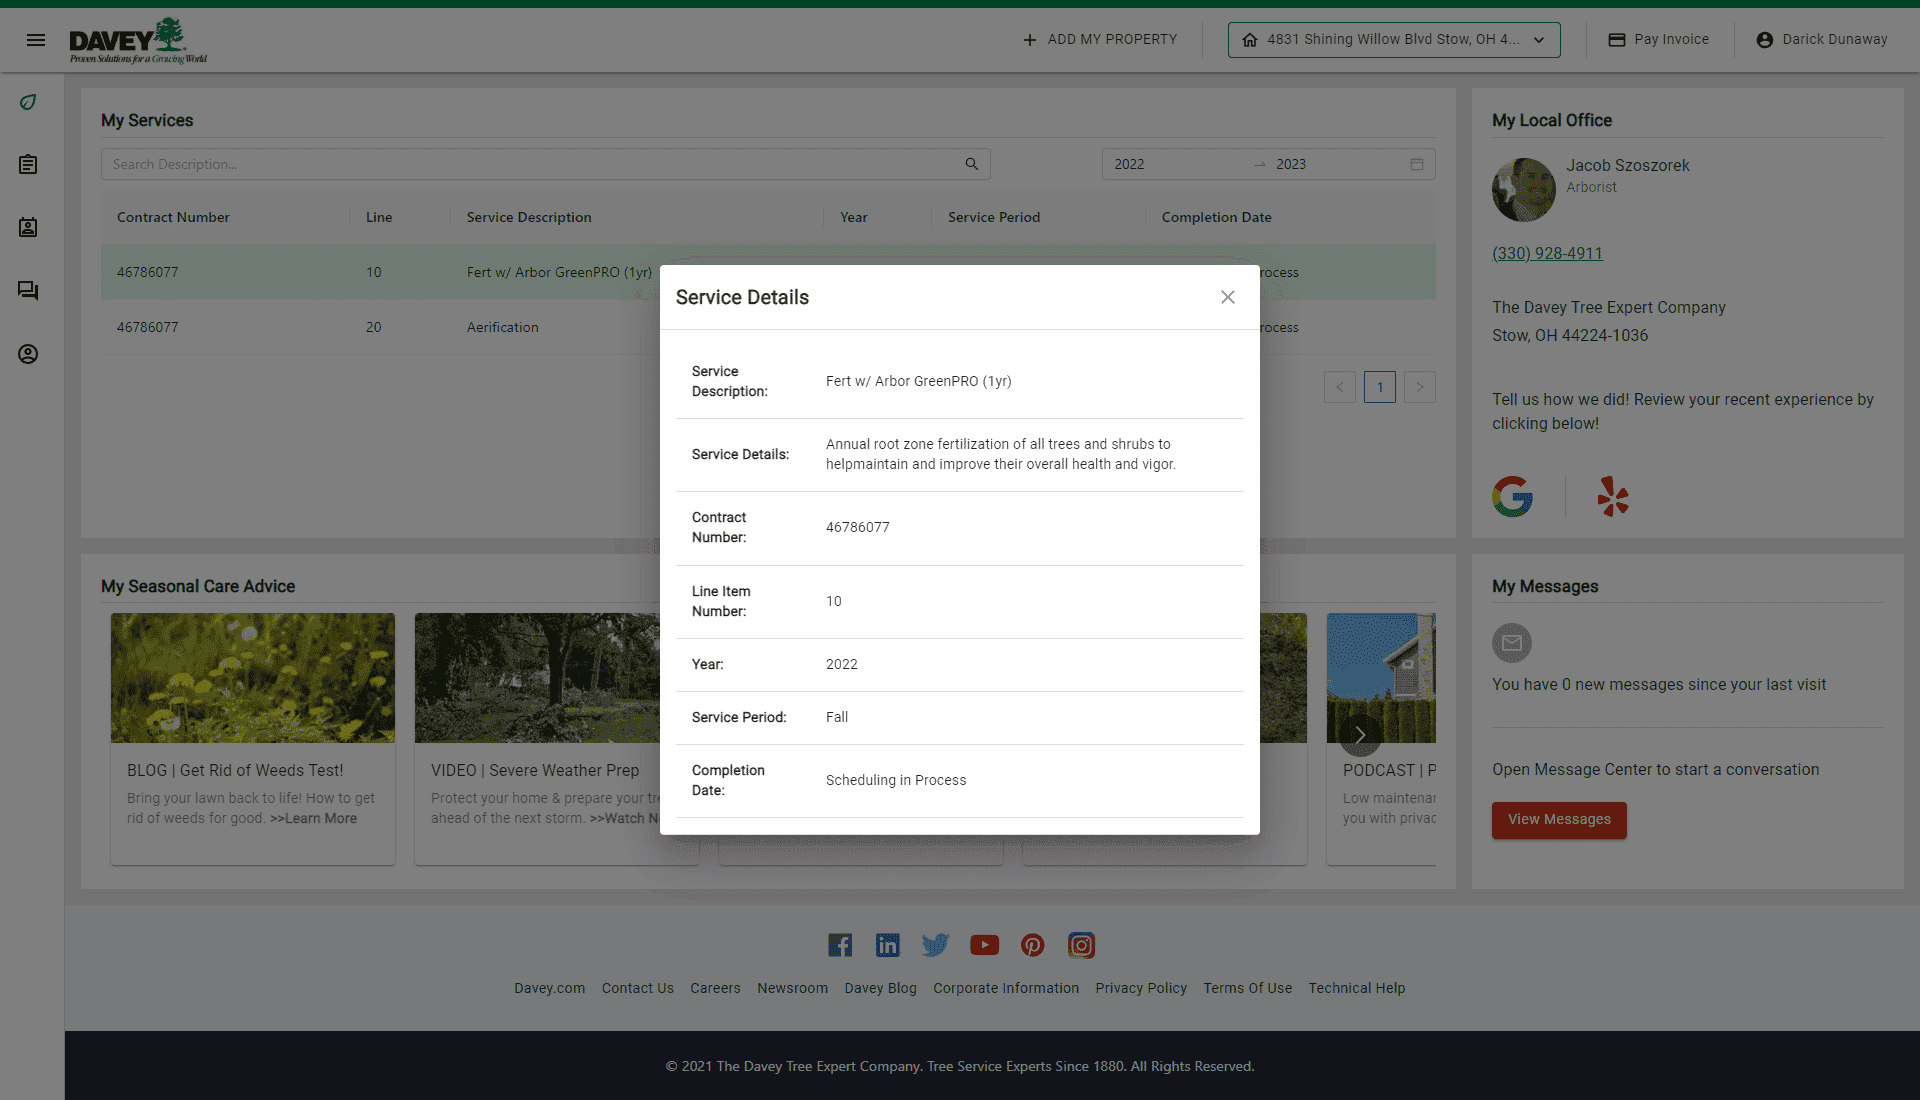Open the Yelp review icon
Screen dimensions: 1920x1100
click(1611, 496)
